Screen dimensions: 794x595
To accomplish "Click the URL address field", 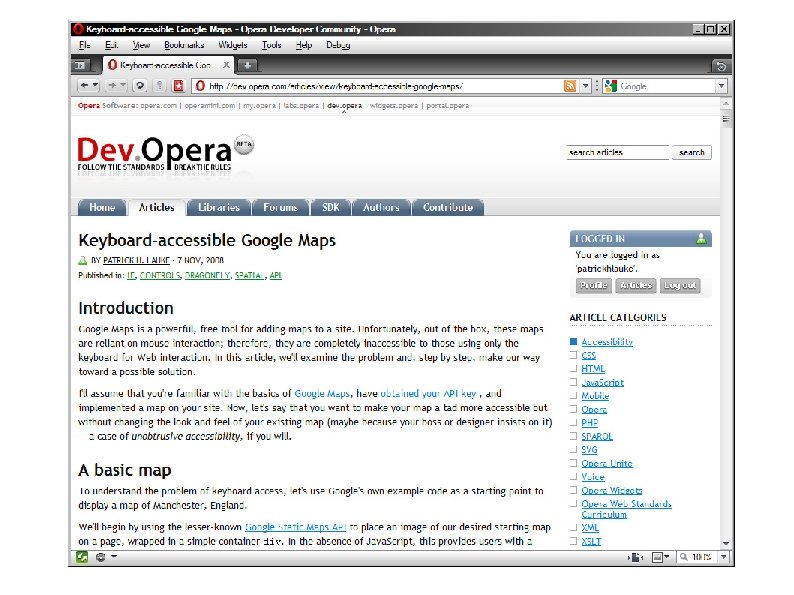I will pyautogui.click(x=385, y=86).
